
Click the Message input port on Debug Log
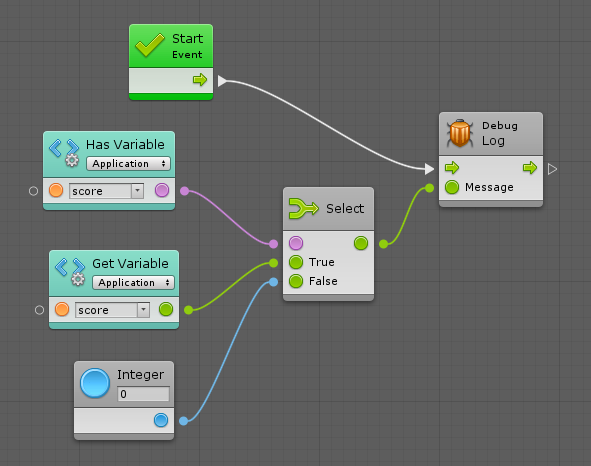[452, 187]
